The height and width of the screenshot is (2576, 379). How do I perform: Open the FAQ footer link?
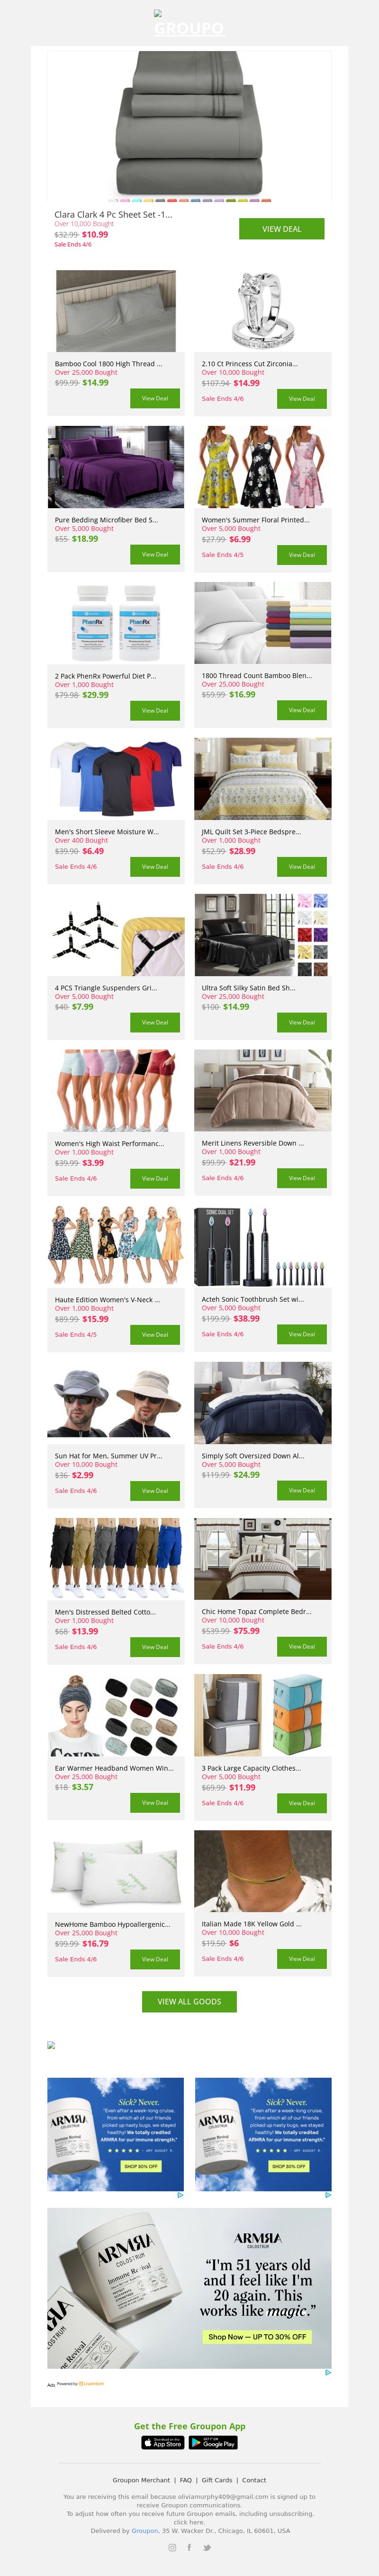coord(186,2480)
